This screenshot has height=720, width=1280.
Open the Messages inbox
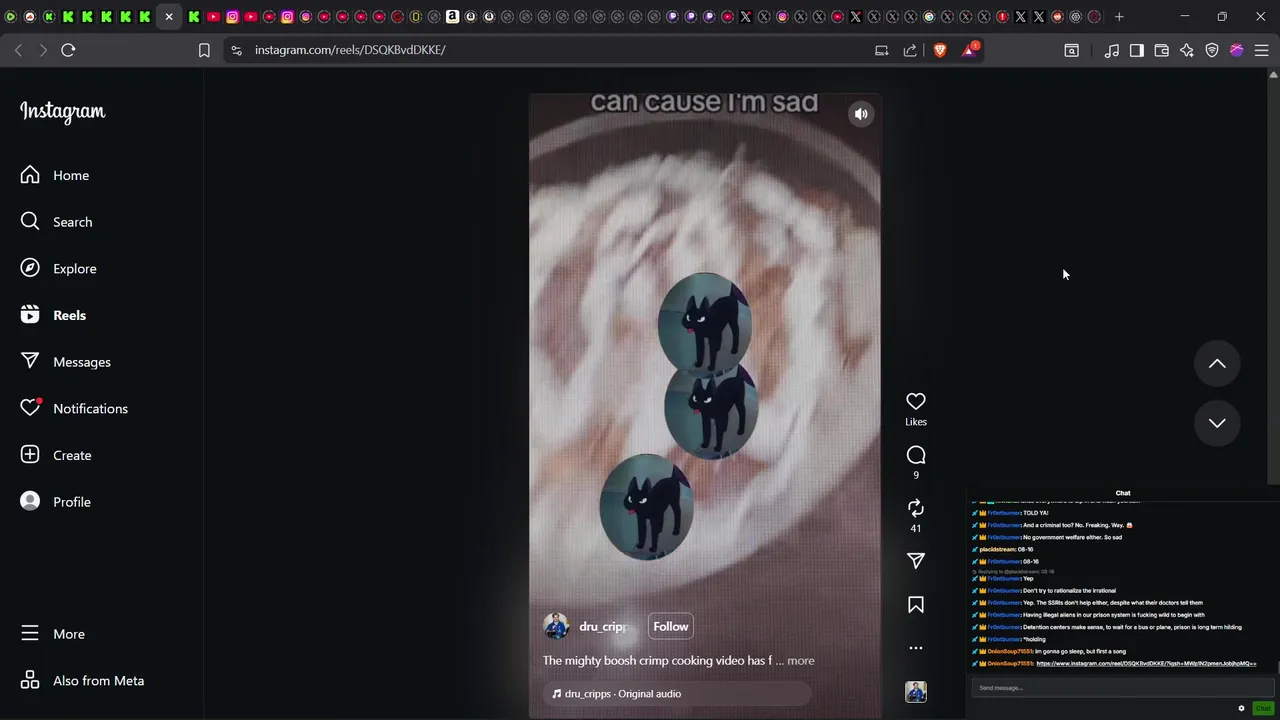[x=65, y=362]
